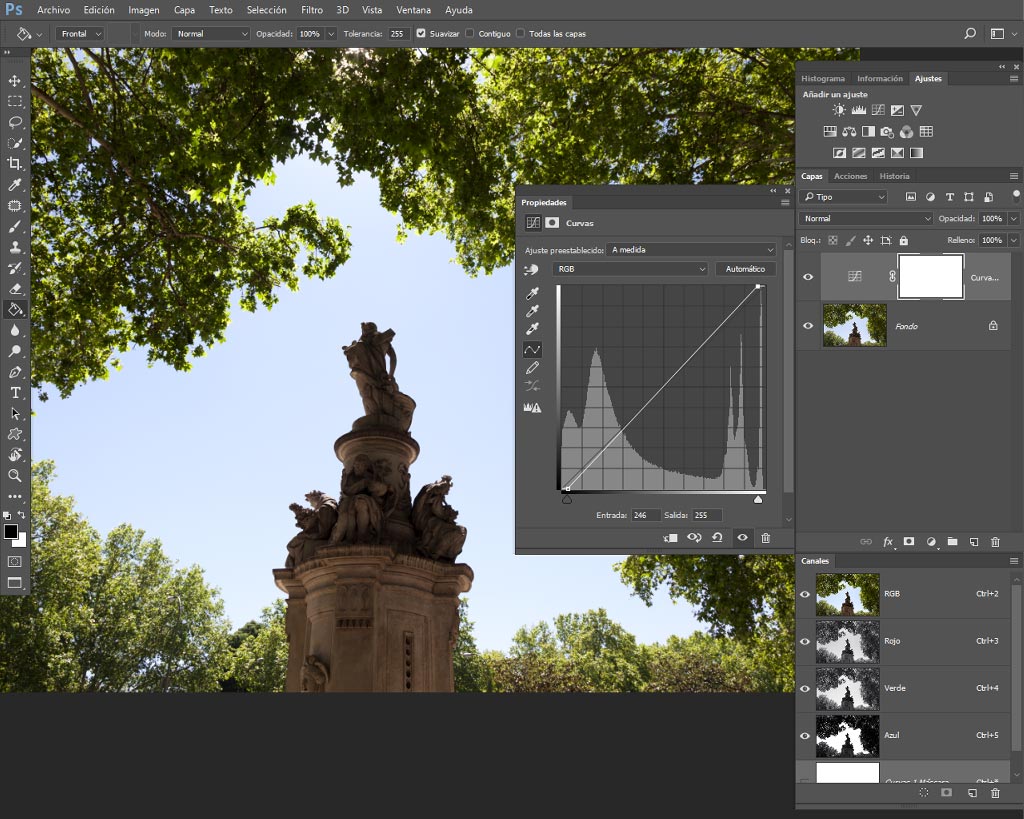Open the layer blend mode Normal dropdown

866,219
